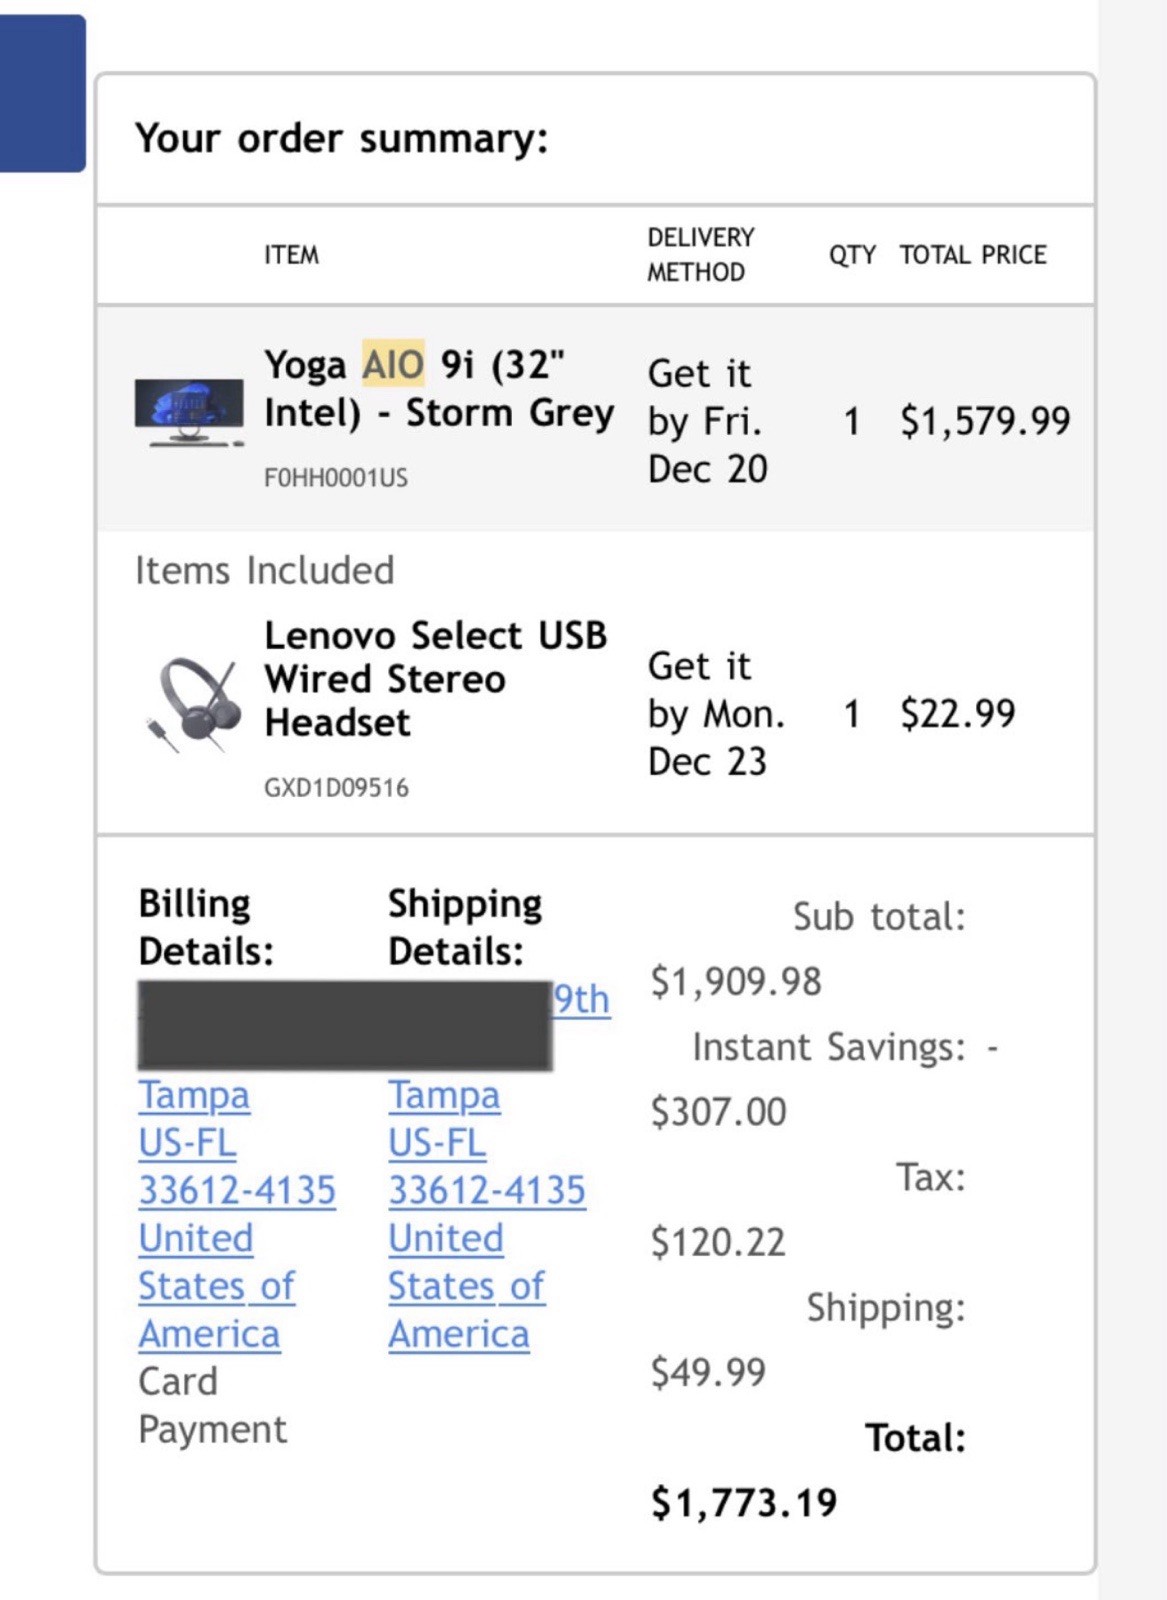The image size is (1167, 1600).
Task: Click the Lenovo Select USB Wired Stereo Headset title
Action: (435, 678)
